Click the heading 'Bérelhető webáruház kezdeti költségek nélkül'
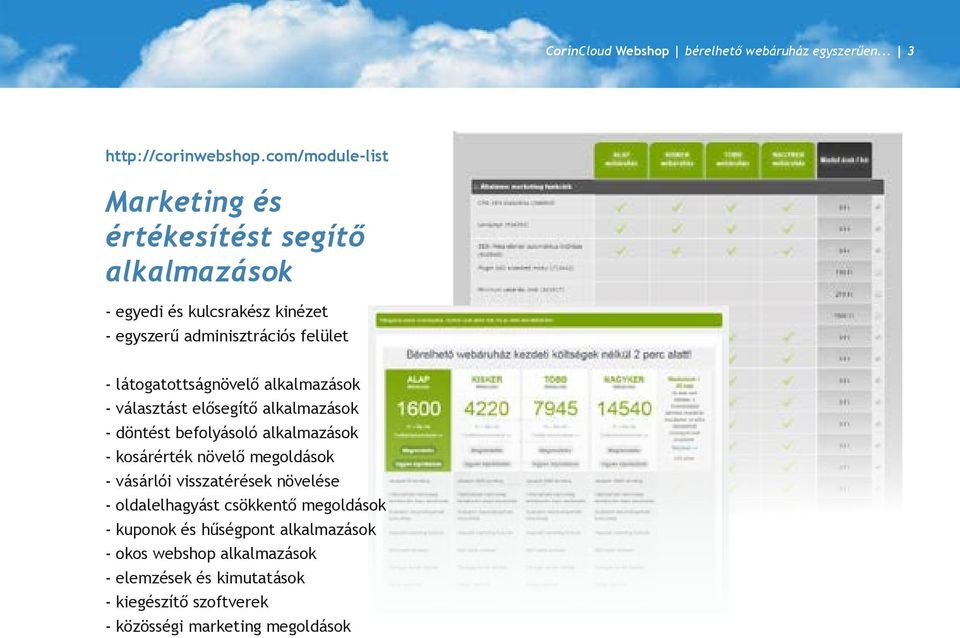960x638 pixels. 549,355
